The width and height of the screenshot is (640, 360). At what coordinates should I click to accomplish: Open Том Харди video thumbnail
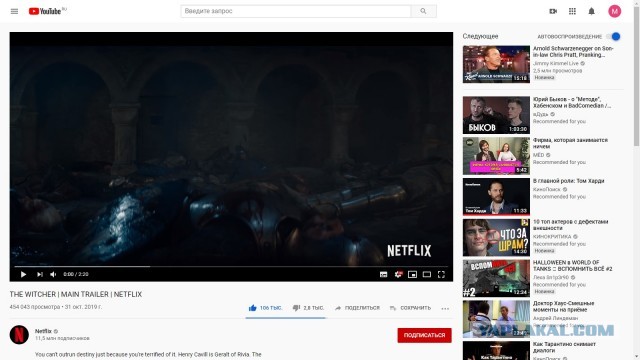(x=496, y=197)
